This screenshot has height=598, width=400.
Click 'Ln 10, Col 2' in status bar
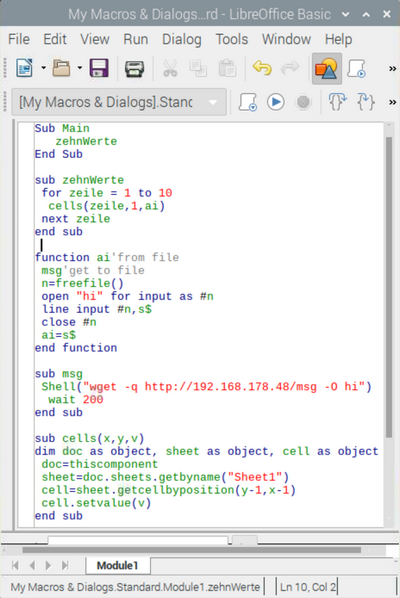pos(308,587)
